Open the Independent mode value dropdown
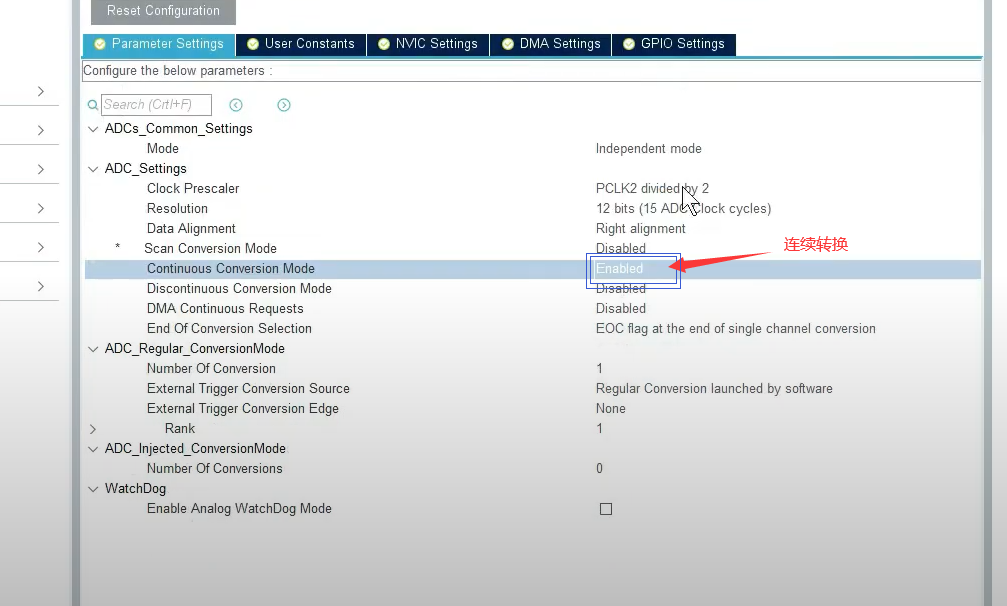The width and height of the screenshot is (1007, 606). click(649, 149)
